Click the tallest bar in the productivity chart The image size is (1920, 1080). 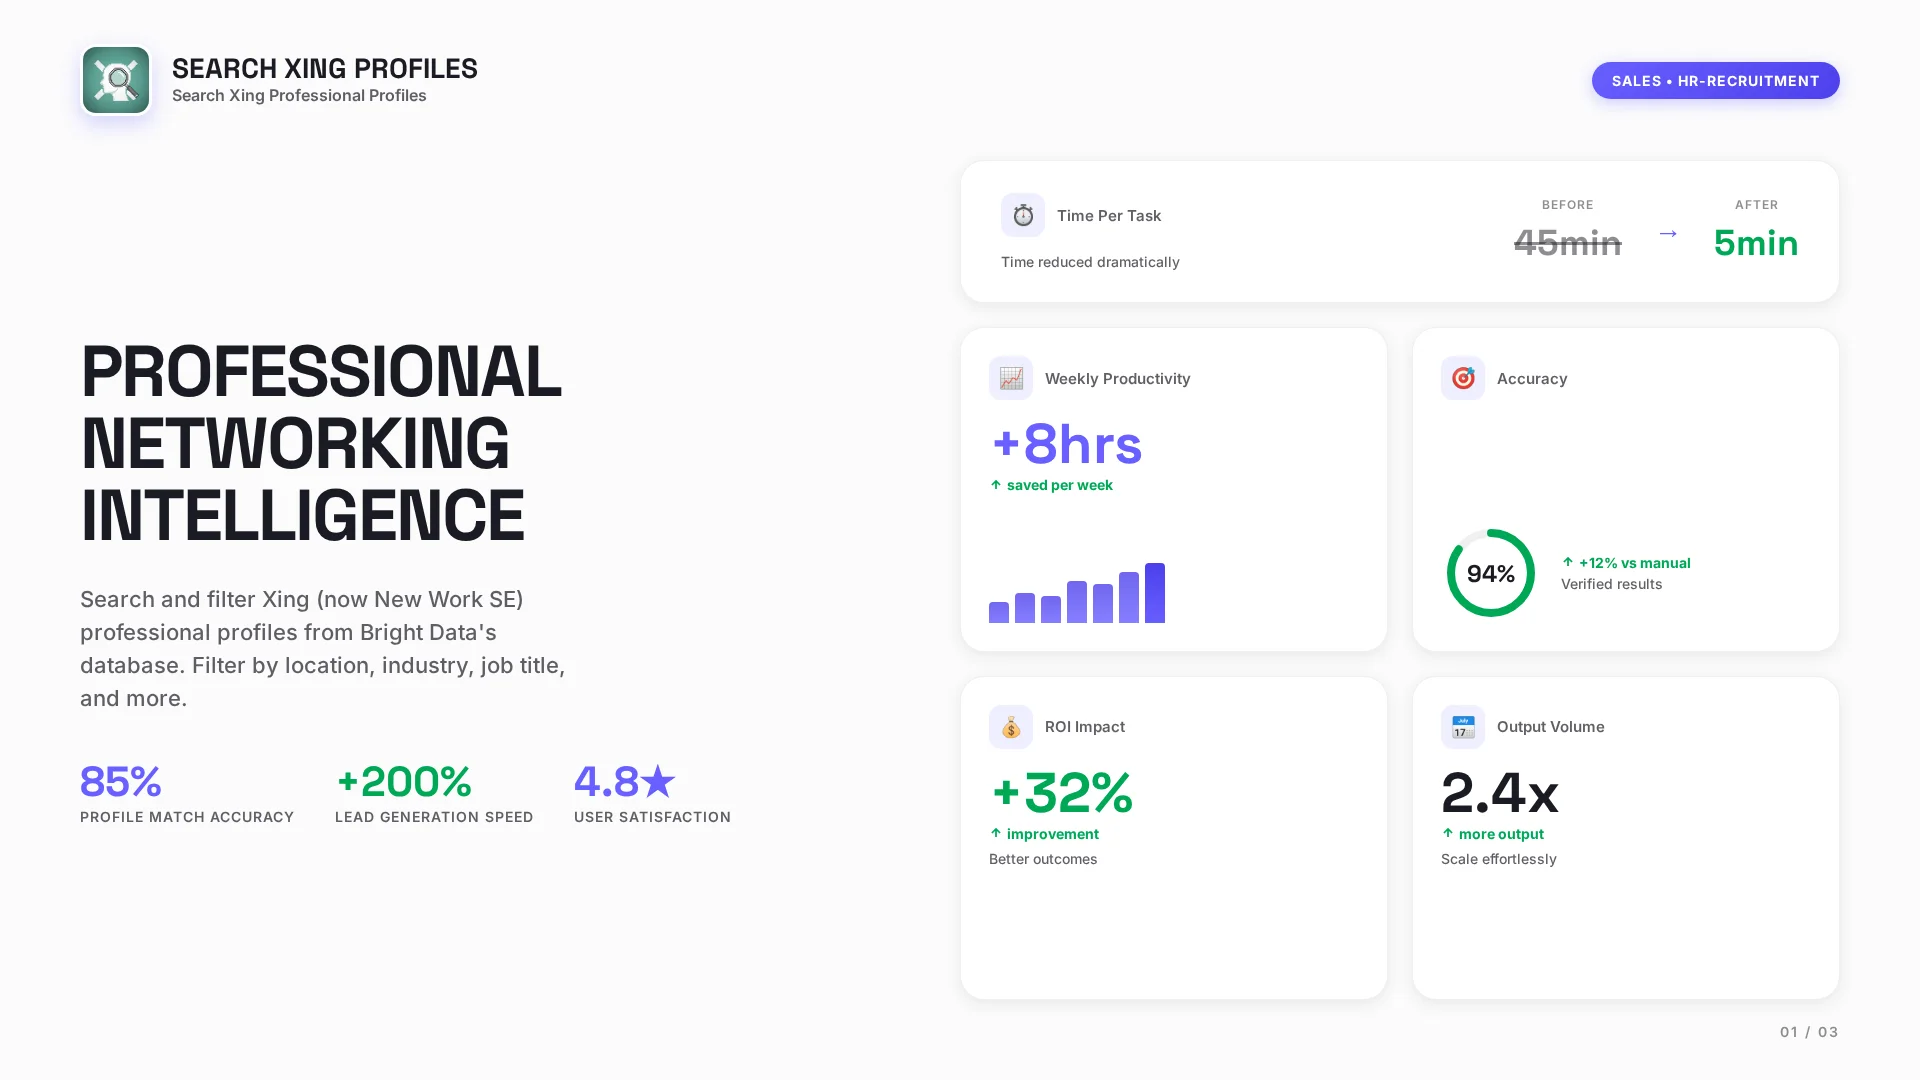[x=1154, y=593]
